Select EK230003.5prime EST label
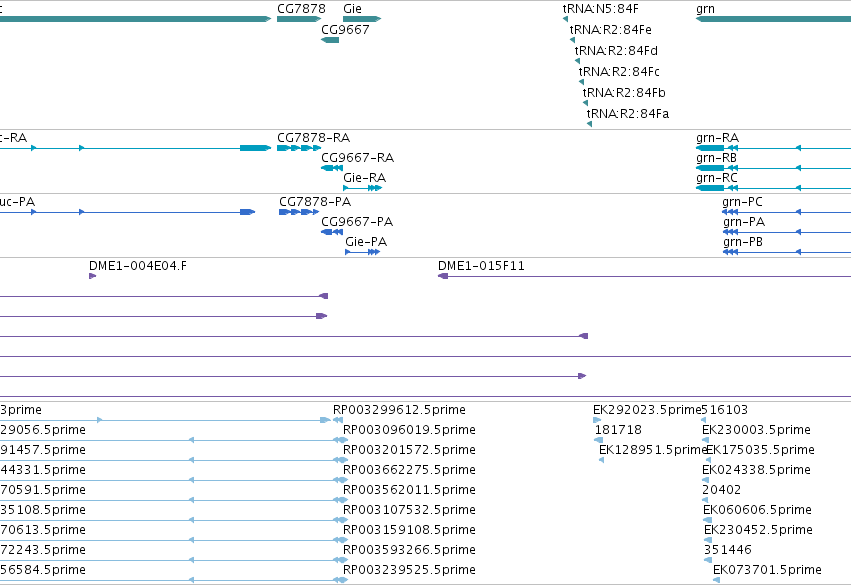 (x=757, y=430)
